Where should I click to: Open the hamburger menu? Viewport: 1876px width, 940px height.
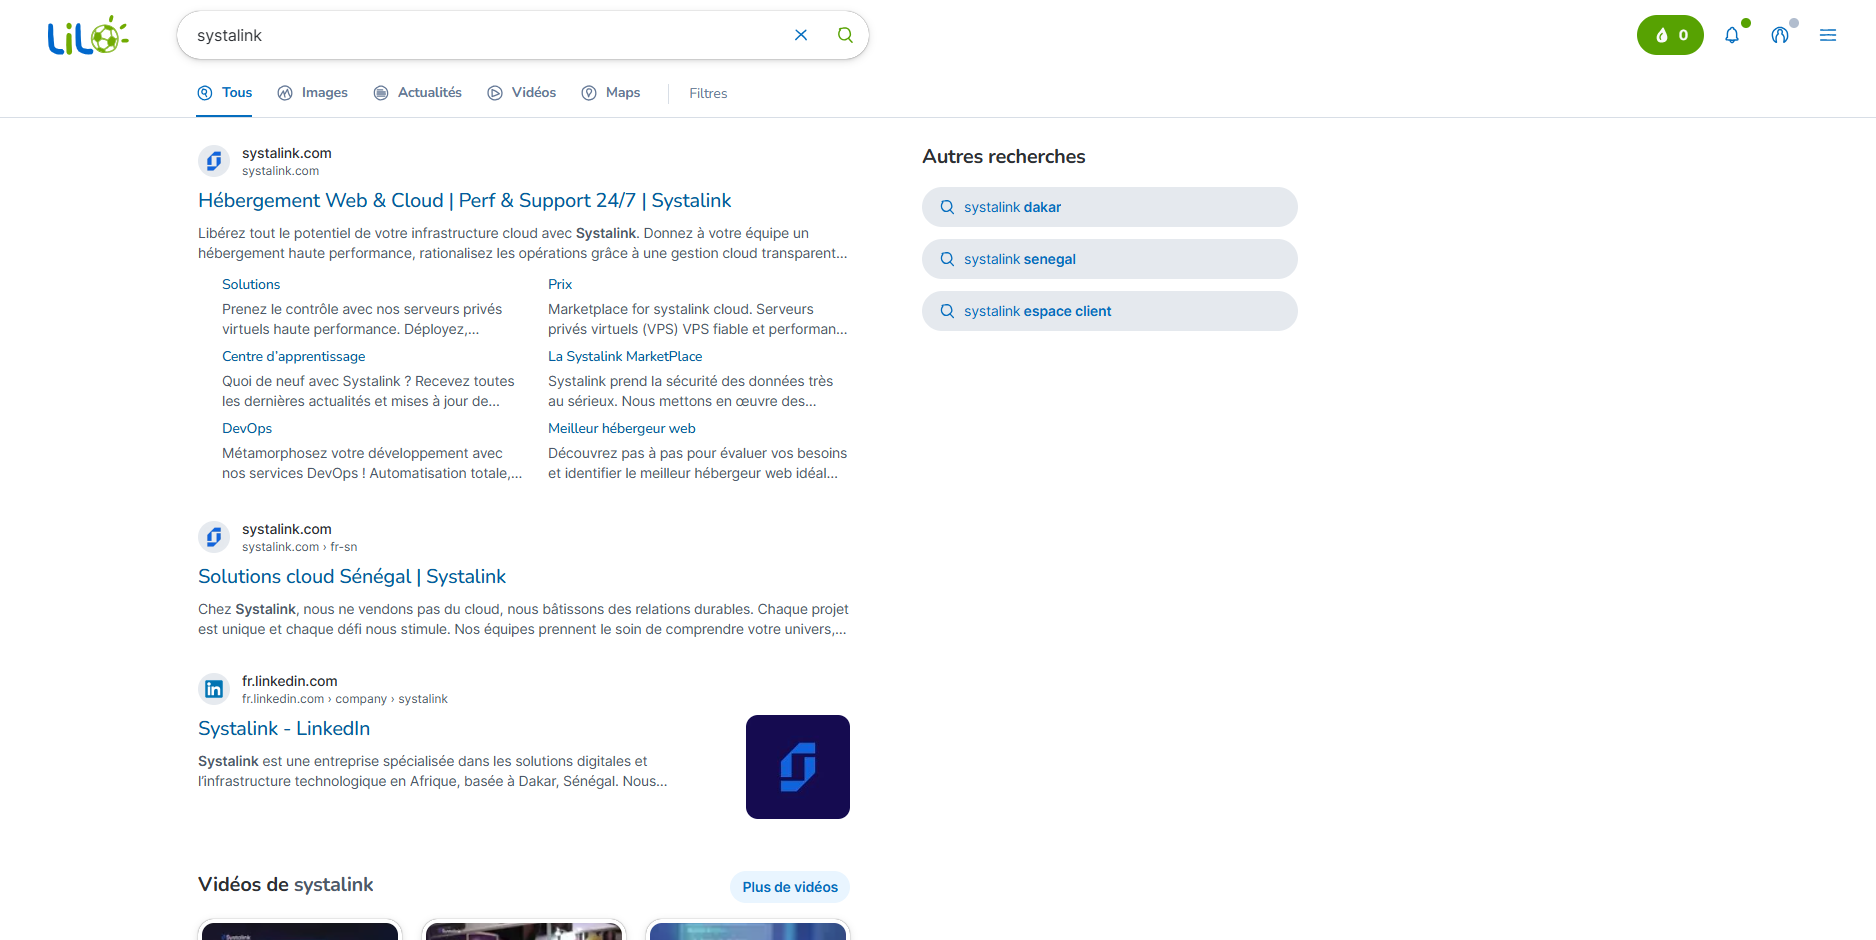point(1828,35)
